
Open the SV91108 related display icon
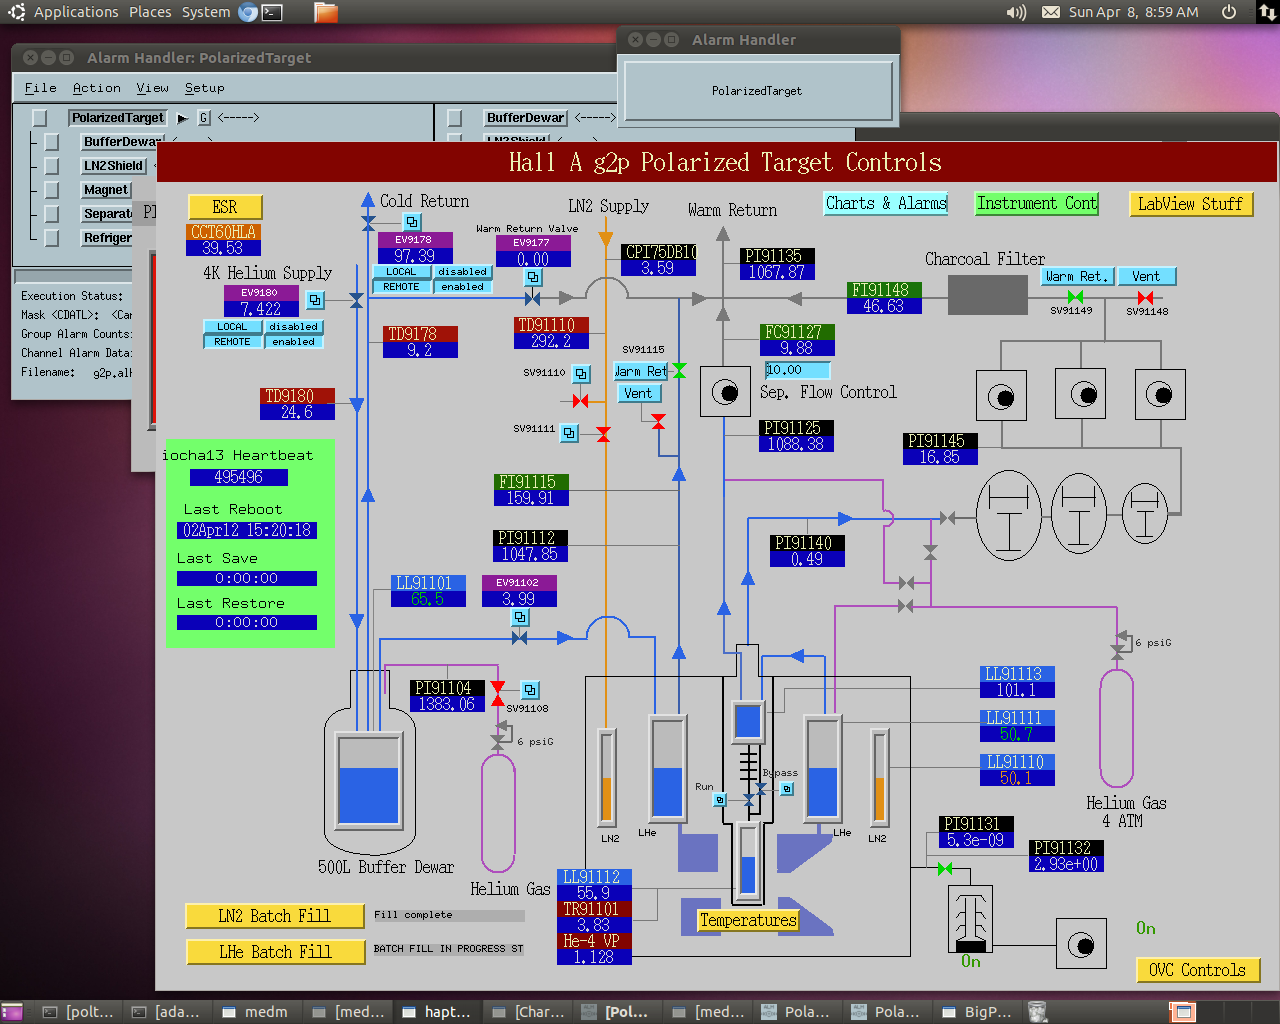coord(530,690)
